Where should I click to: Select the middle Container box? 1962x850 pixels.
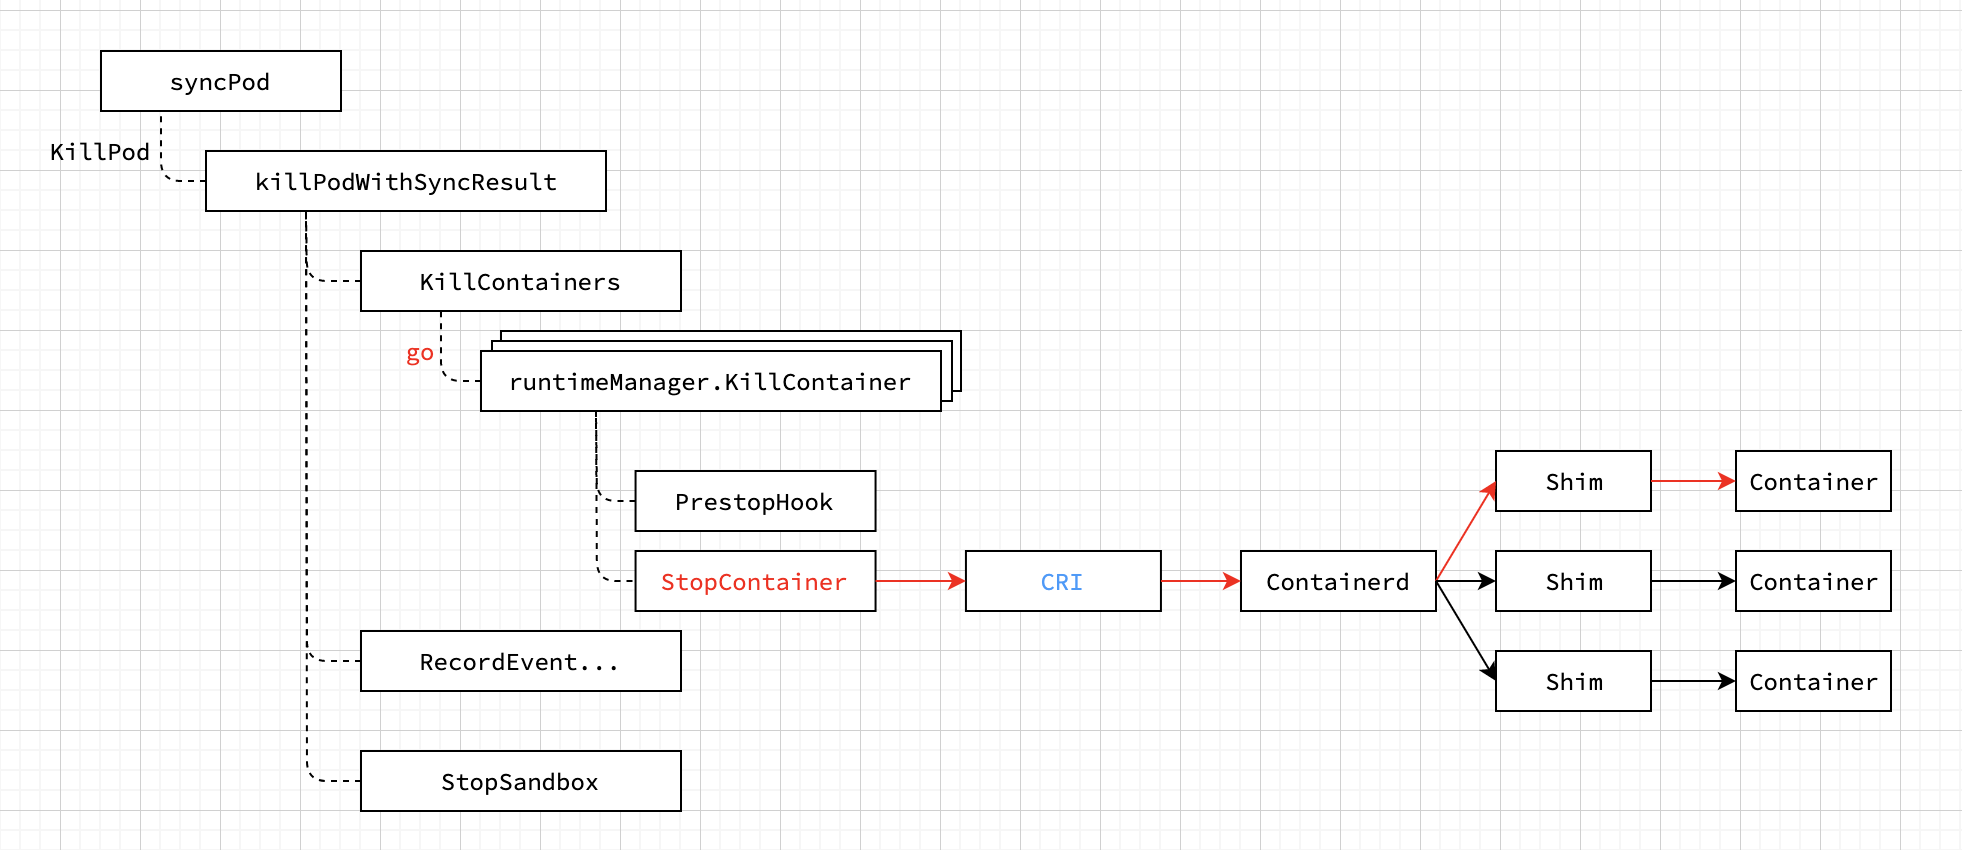point(1813,581)
